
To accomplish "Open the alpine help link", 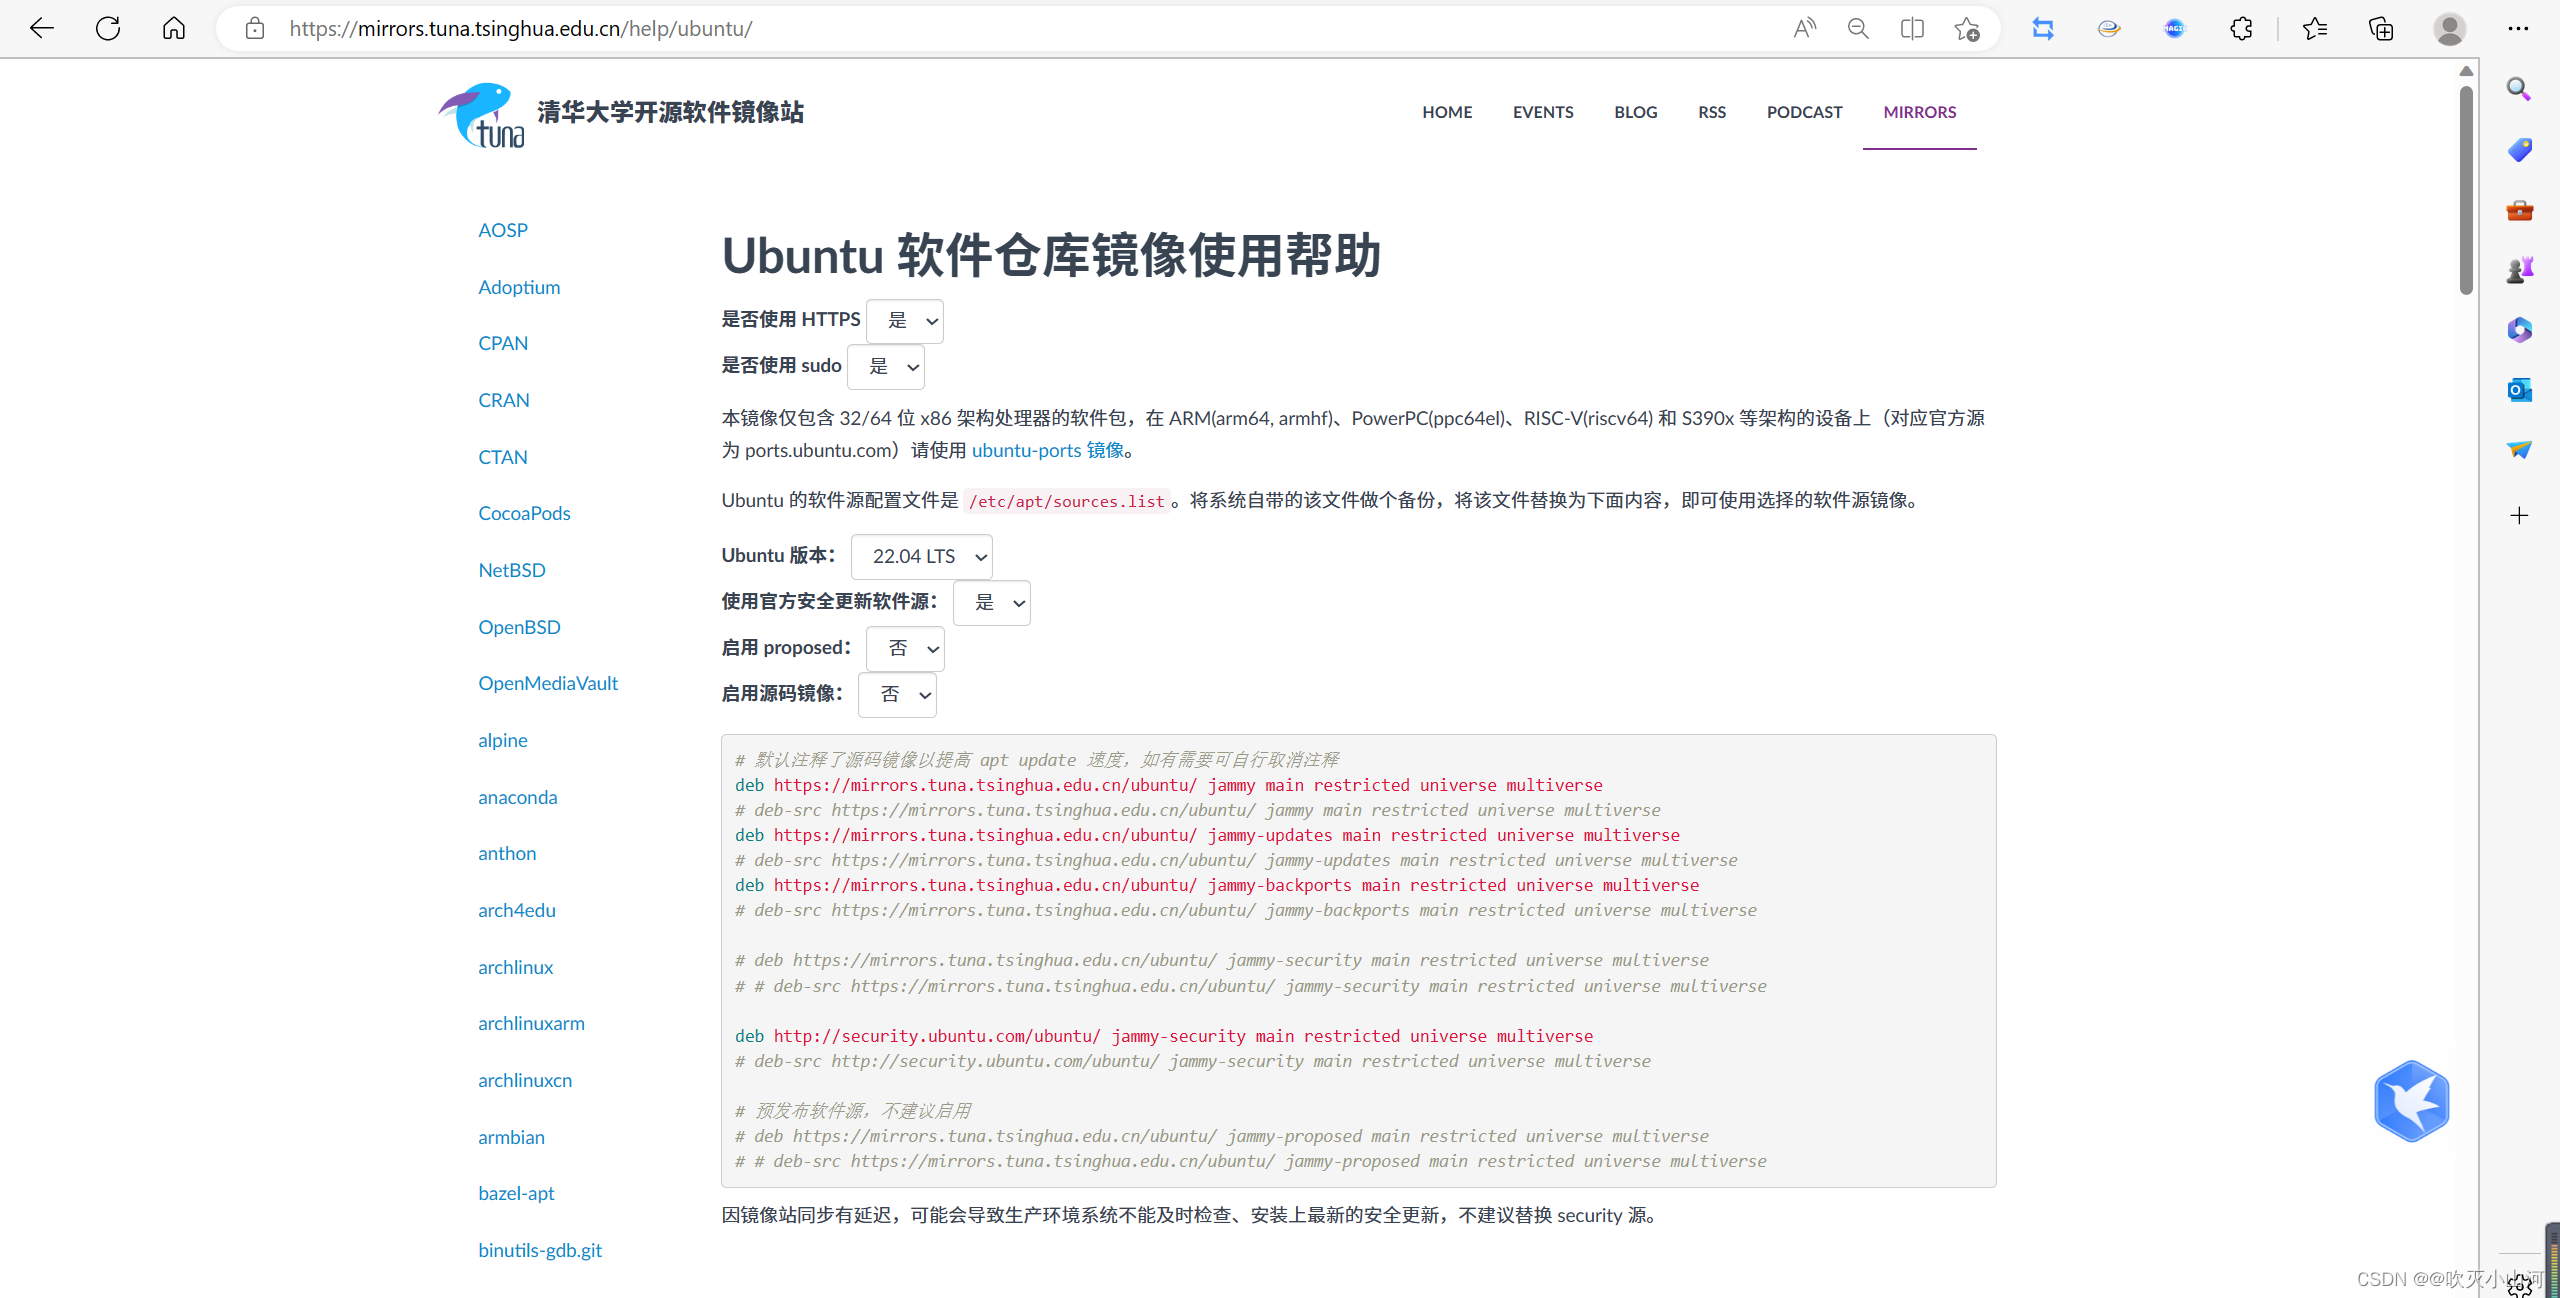I will pos(503,741).
